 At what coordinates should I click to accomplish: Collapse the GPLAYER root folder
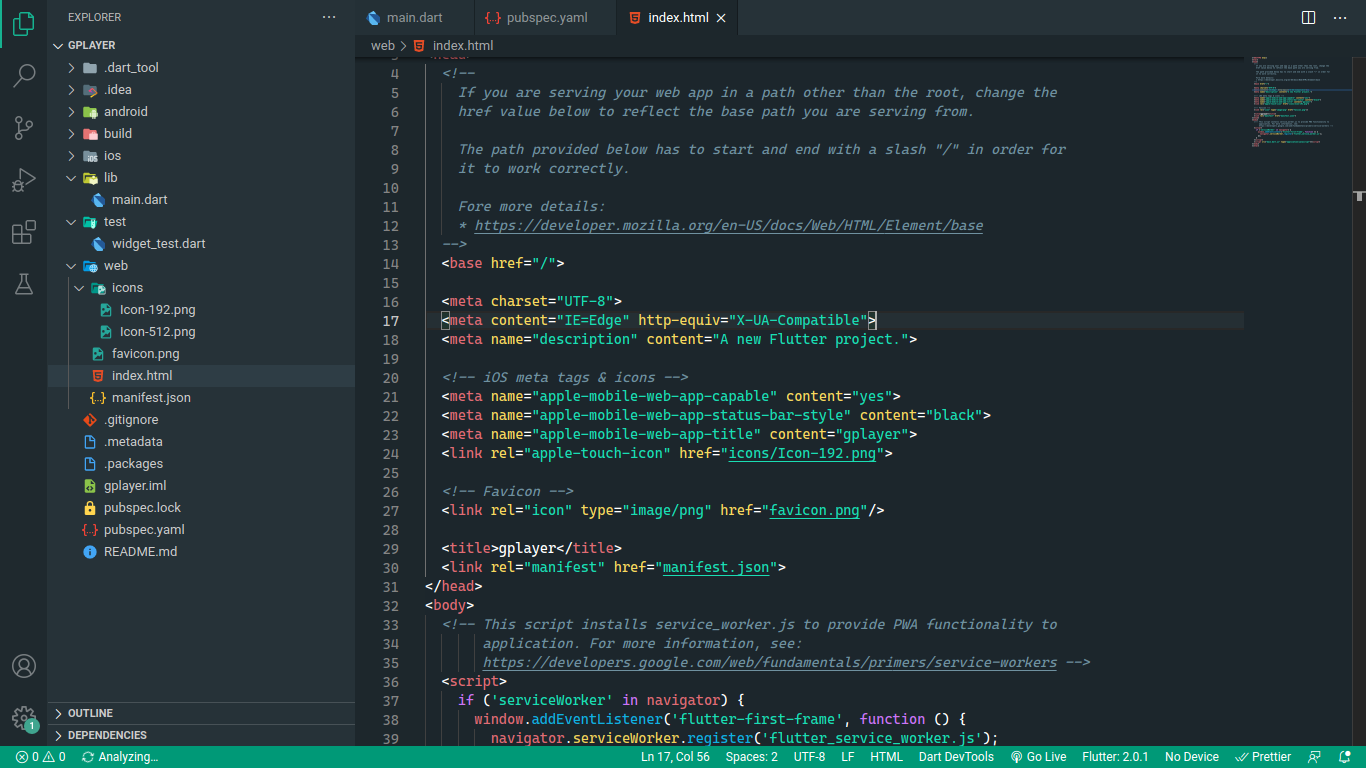click(x=59, y=45)
